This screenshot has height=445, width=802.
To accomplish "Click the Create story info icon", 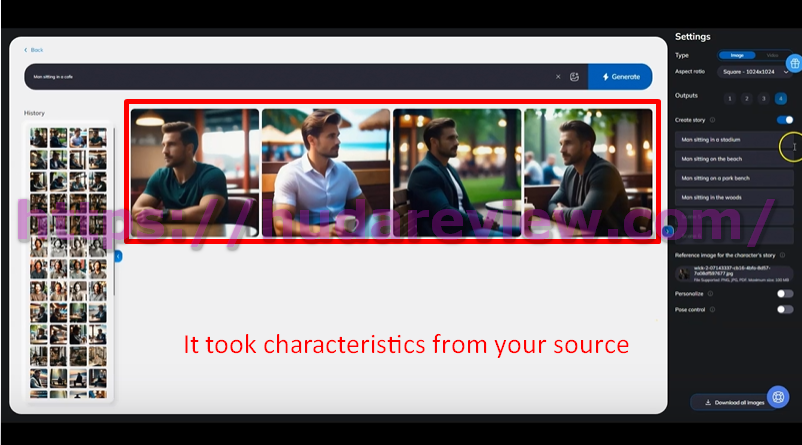I will (x=712, y=120).
